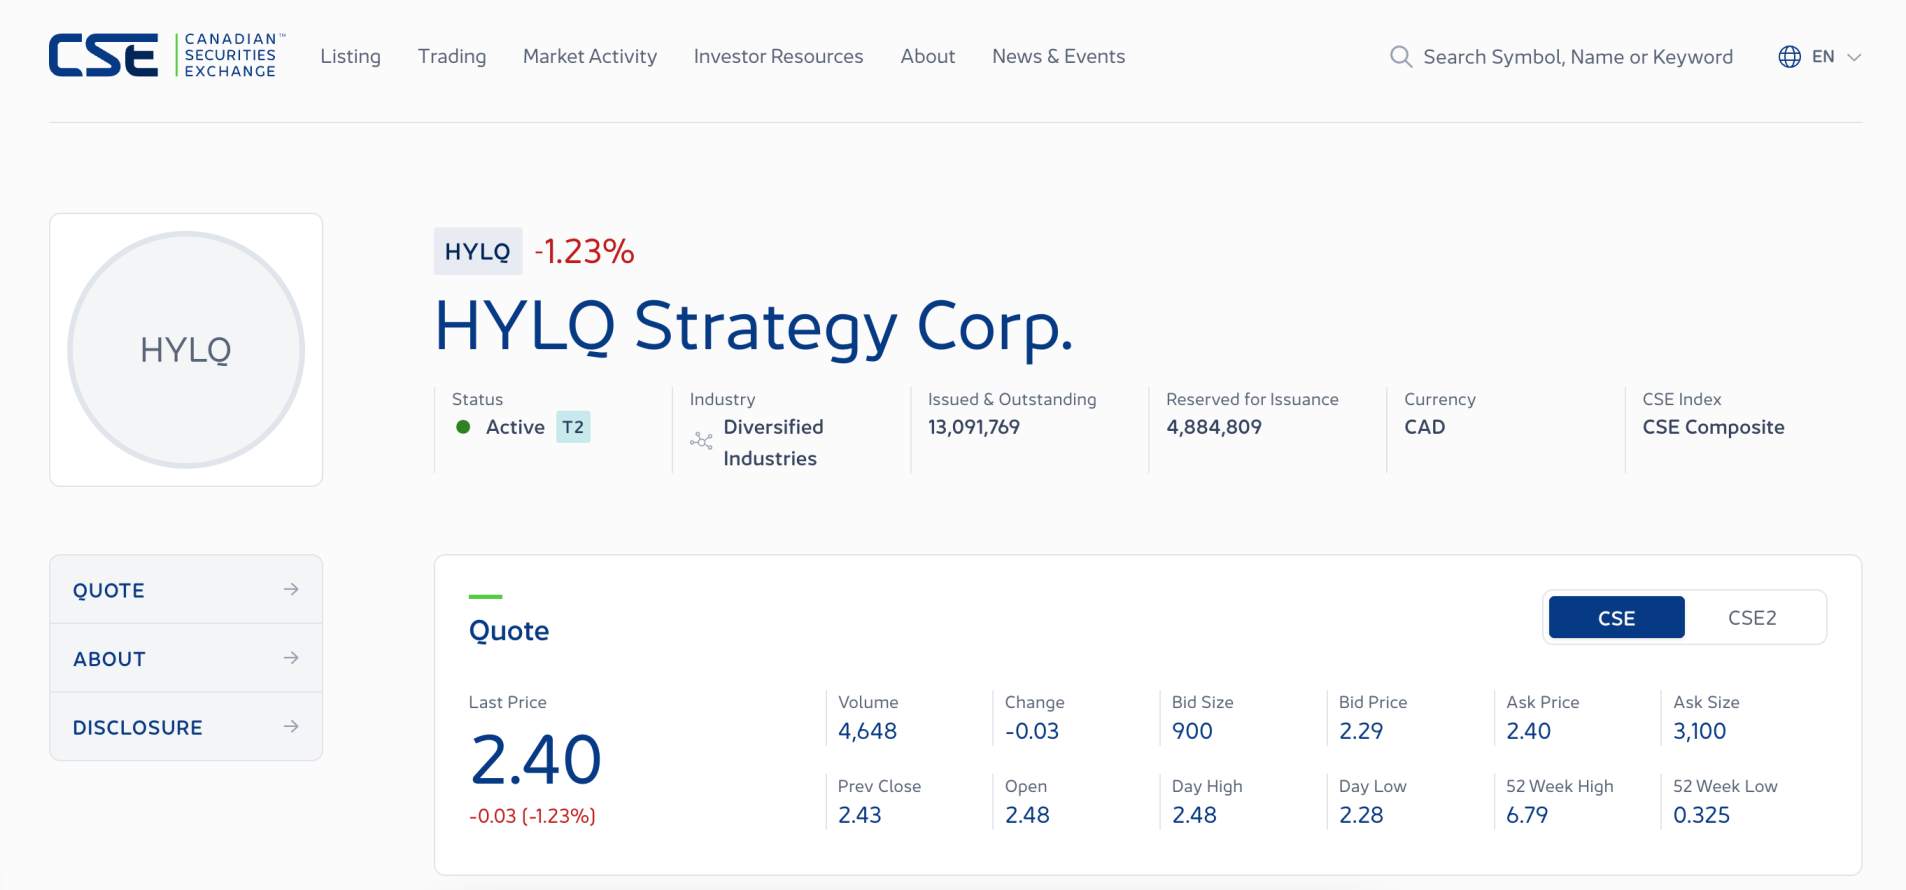1906x890 pixels.
Task: Click the search magnifier icon
Action: [x=1401, y=57]
